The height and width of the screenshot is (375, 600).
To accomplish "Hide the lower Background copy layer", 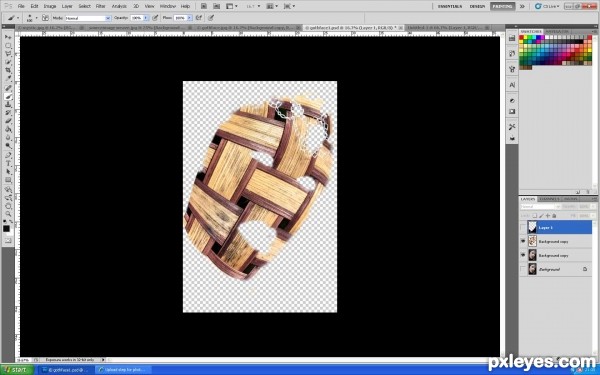I will pyautogui.click(x=523, y=255).
